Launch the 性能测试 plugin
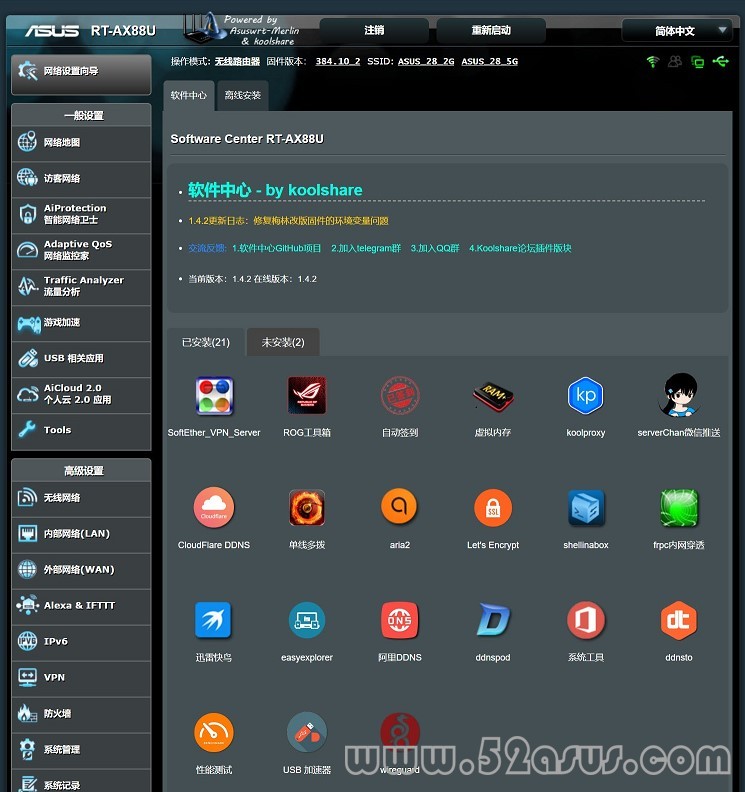 (214, 732)
